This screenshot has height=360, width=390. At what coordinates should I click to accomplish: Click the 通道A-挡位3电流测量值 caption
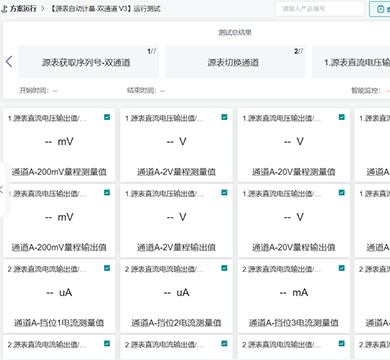(x=294, y=322)
